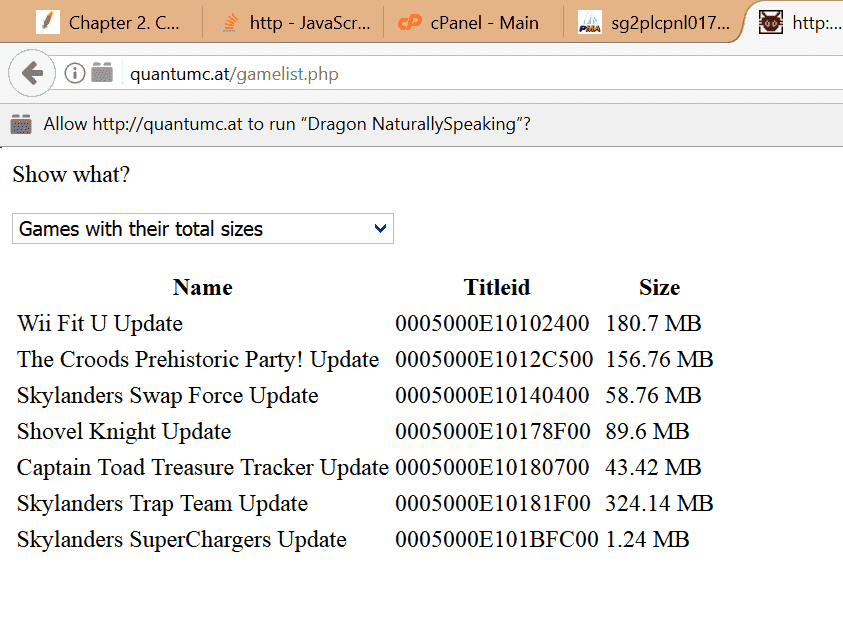Click the size value 89.6 MB
The width and height of the screenshot is (843, 633).
click(647, 431)
